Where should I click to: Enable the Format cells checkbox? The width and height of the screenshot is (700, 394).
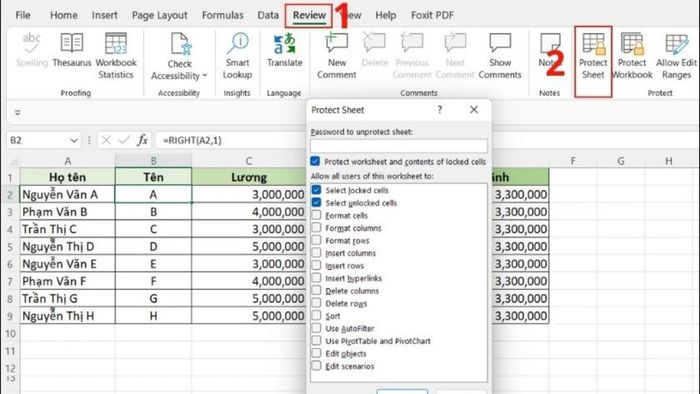click(316, 215)
